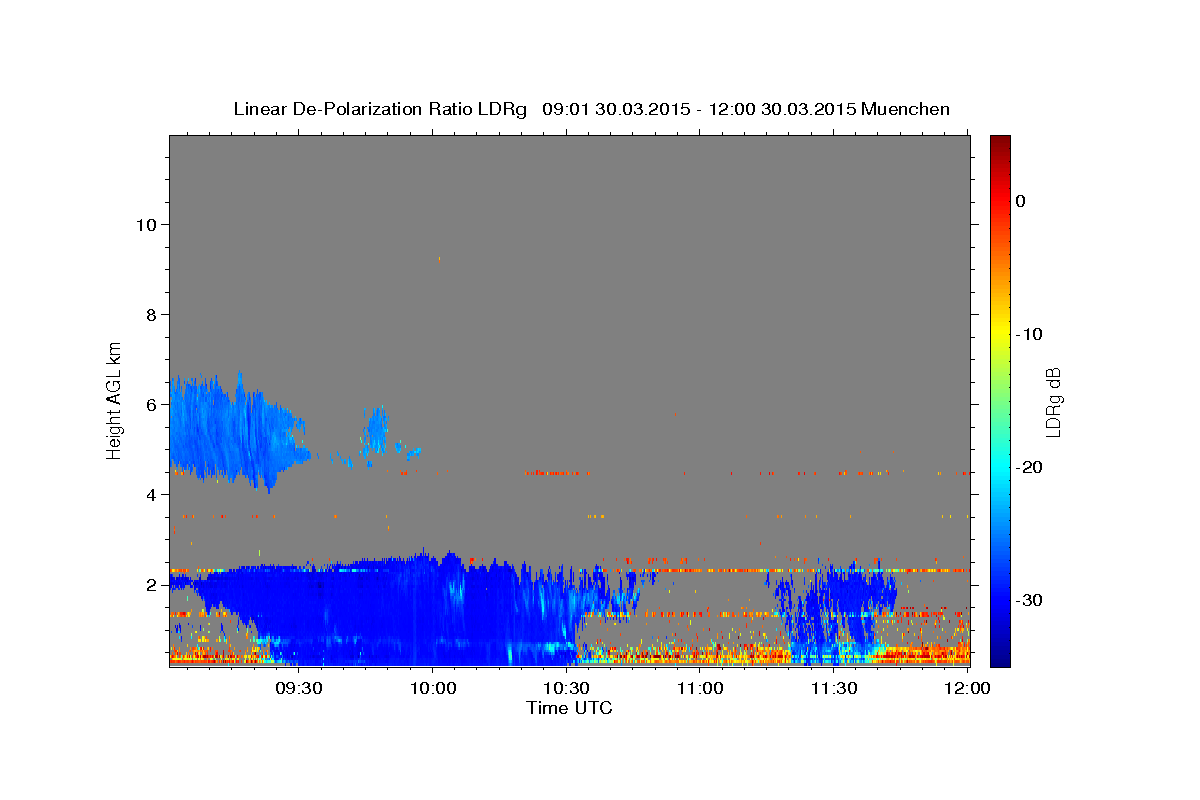Click the height tick label 2
Image resolution: width=1200 pixels, height=800 pixels.
tap(151, 584)
